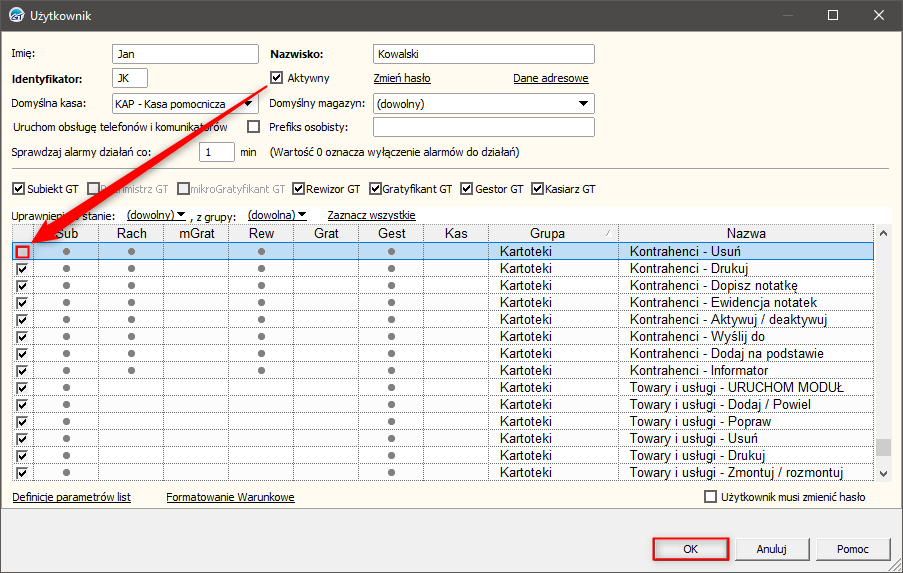
Task: Uncheck permission for Kontrahenci - Informator
Action: (x=22, y=371)
